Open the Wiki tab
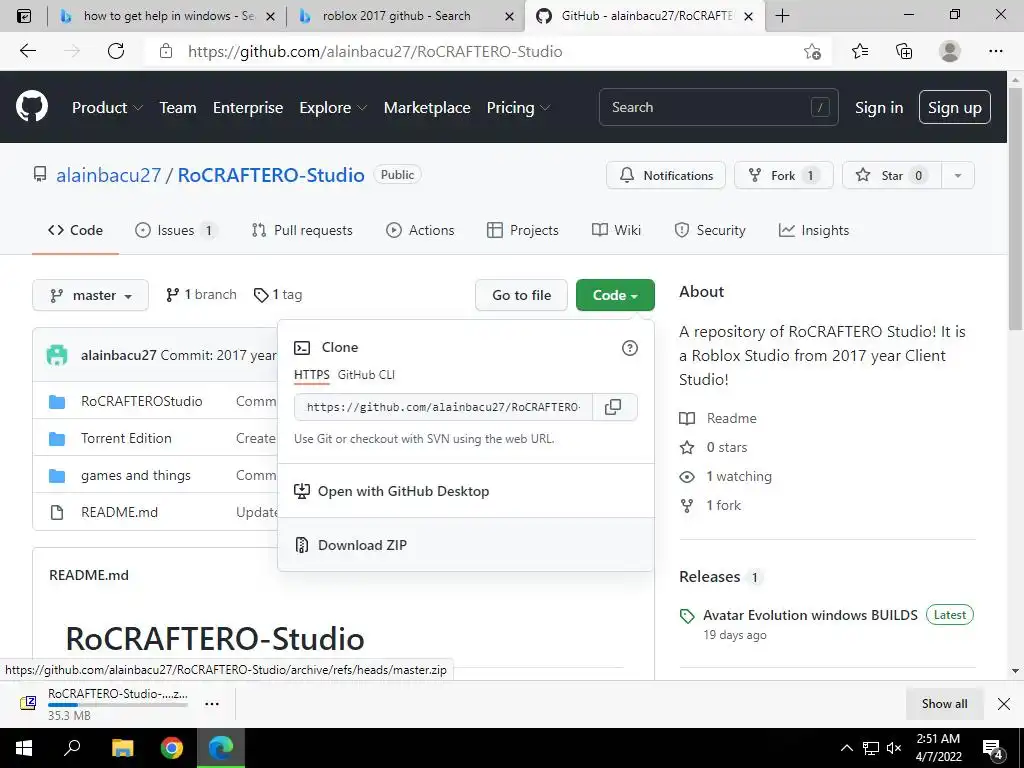1024x768 pixels. pyautogui.click(x=616, y=230)
